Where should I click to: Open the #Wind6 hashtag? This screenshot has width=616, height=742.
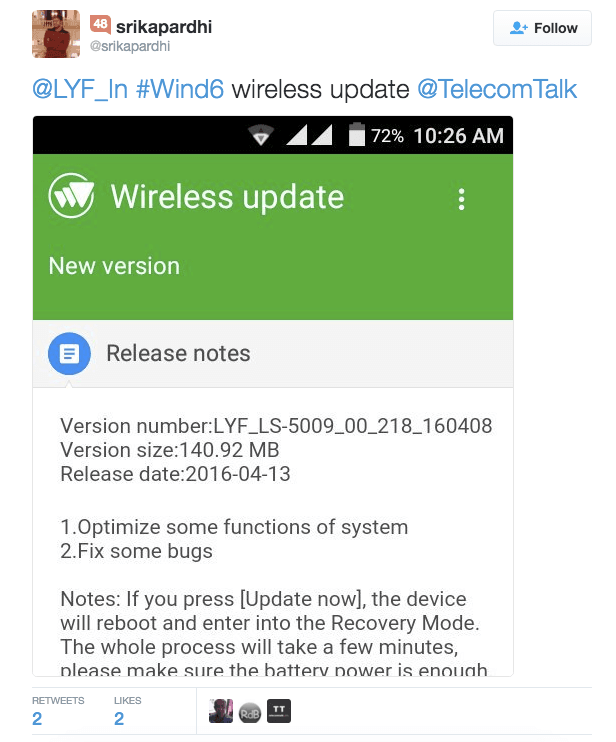pos(180,89)
